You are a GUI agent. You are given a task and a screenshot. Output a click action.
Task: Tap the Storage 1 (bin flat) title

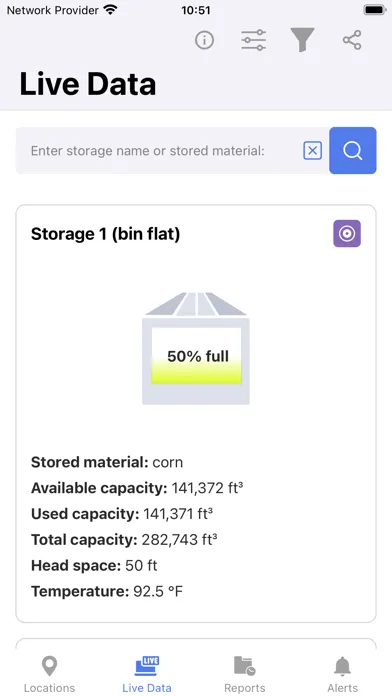point(106,234)
